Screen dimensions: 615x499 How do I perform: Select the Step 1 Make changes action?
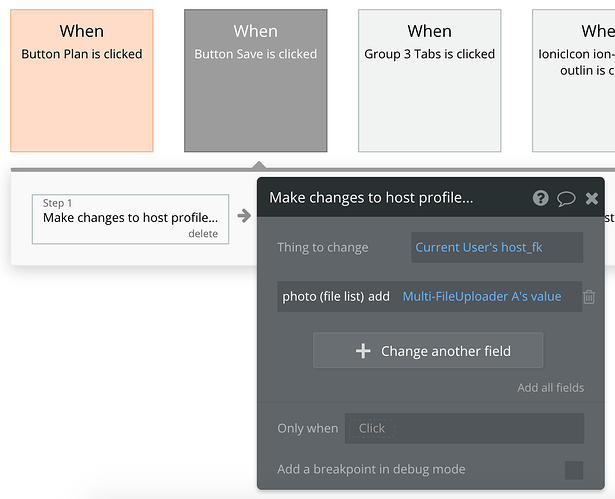point(130,218)
